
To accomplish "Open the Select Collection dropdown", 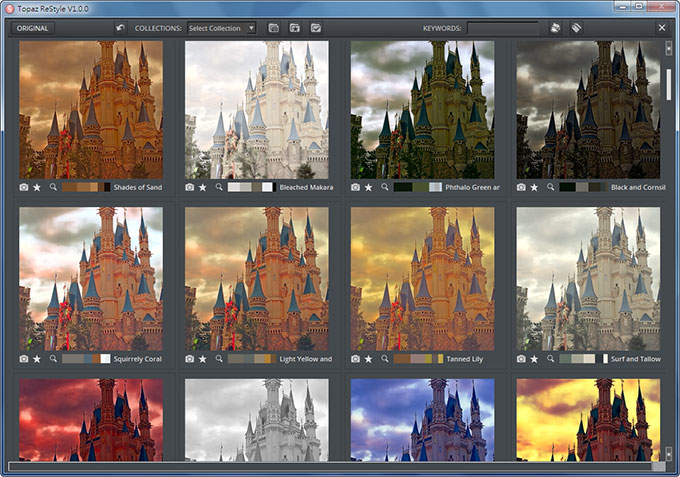I will (222, 28).
